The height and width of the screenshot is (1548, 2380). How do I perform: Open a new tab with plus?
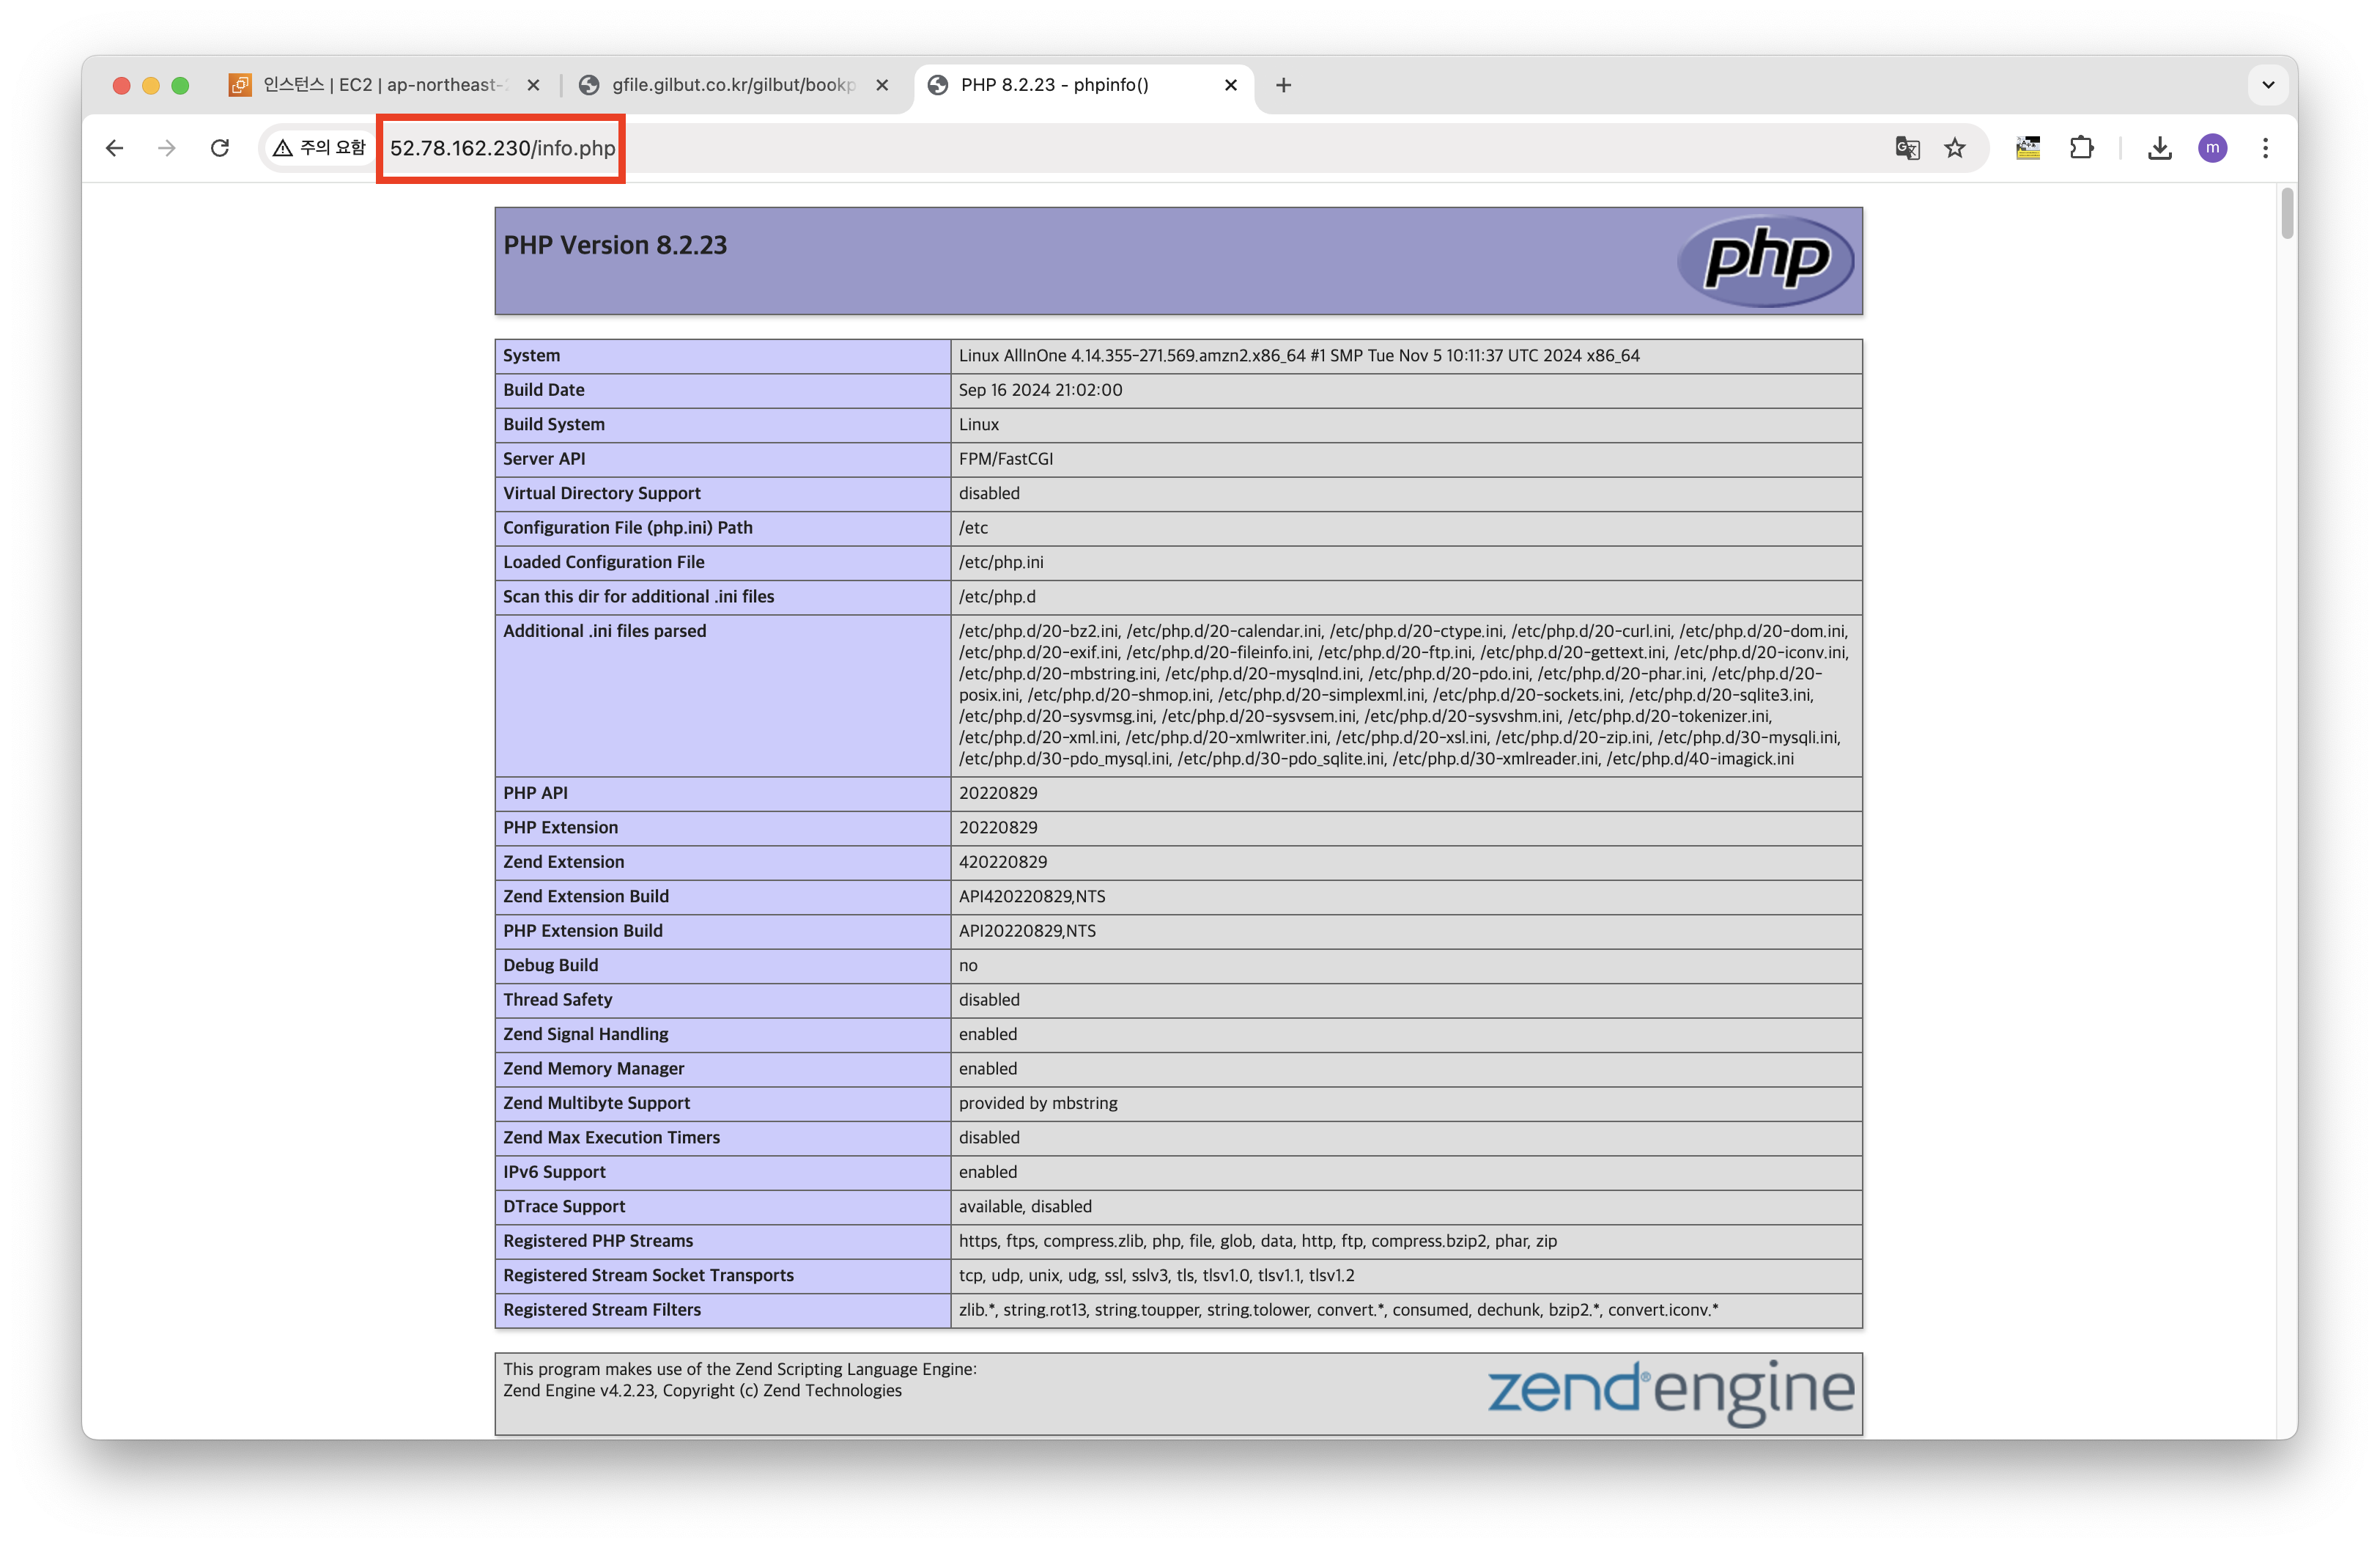[1284, 85]
